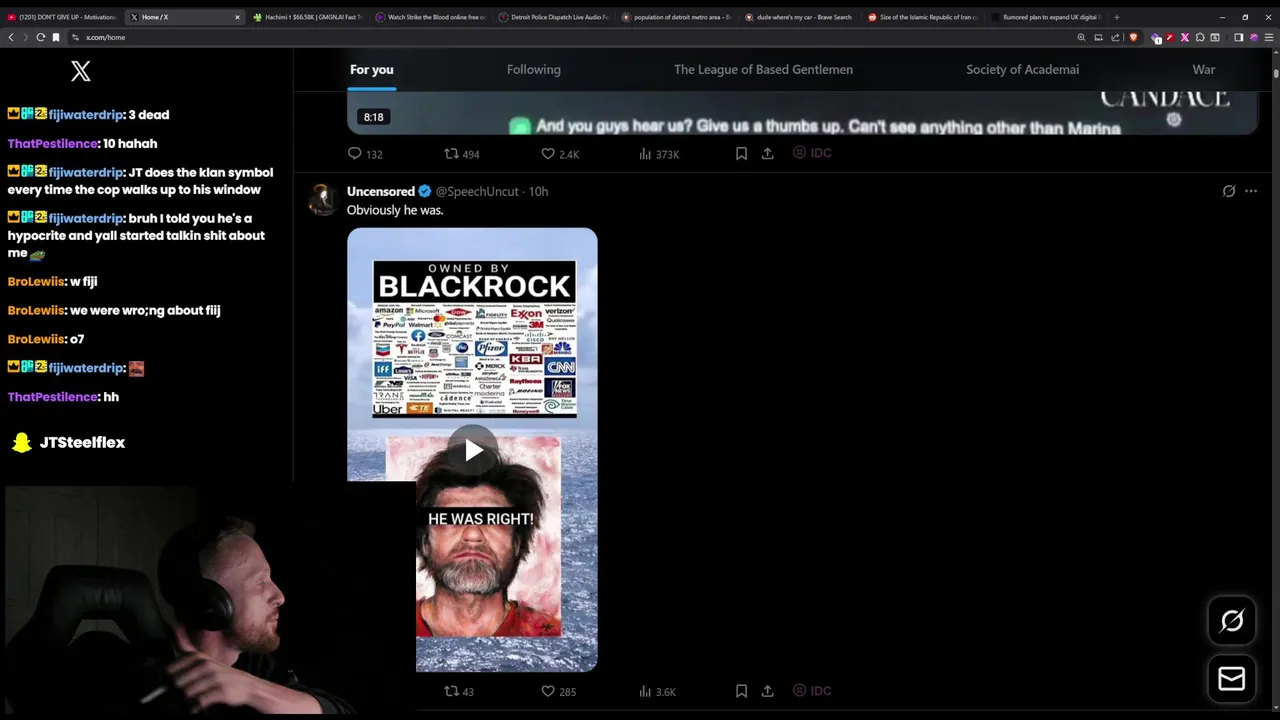
Task: Click the X logo in the sidebar
Action: coord(81,71)
